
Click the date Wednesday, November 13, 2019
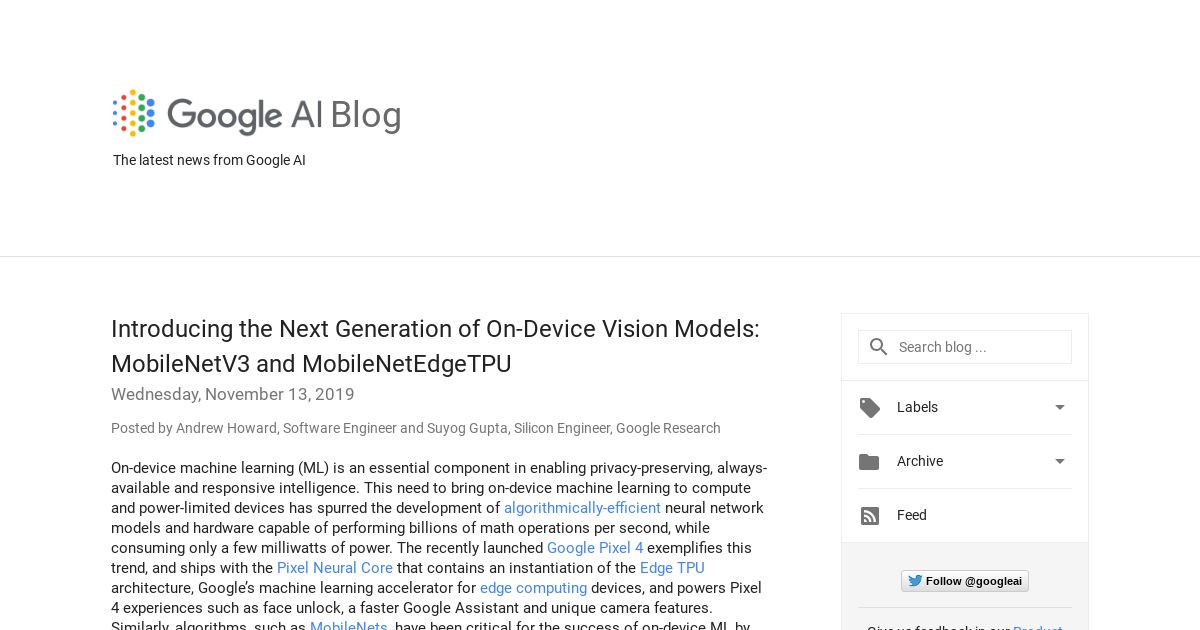click(x=233, y=394)
